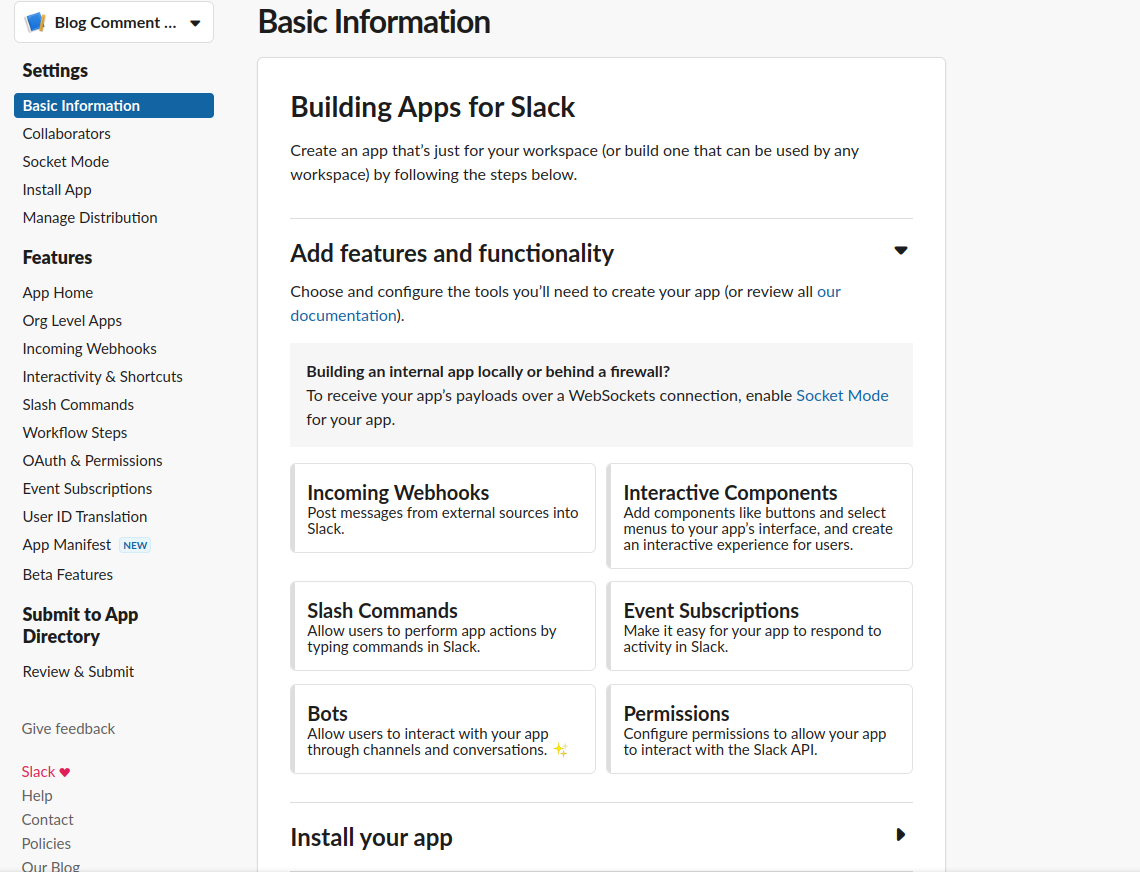Open OAuth & Permissions page

point(92,461)
